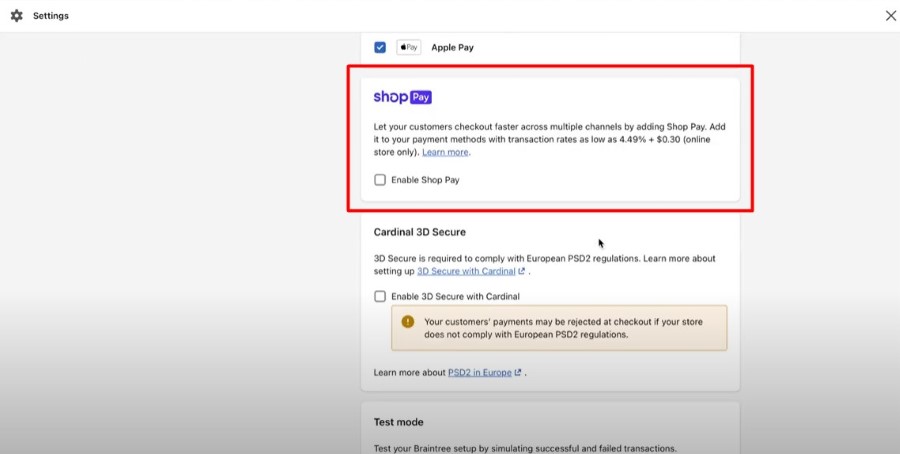Click the Shop Pay logo
900x454 pixels.
point(402,97)
